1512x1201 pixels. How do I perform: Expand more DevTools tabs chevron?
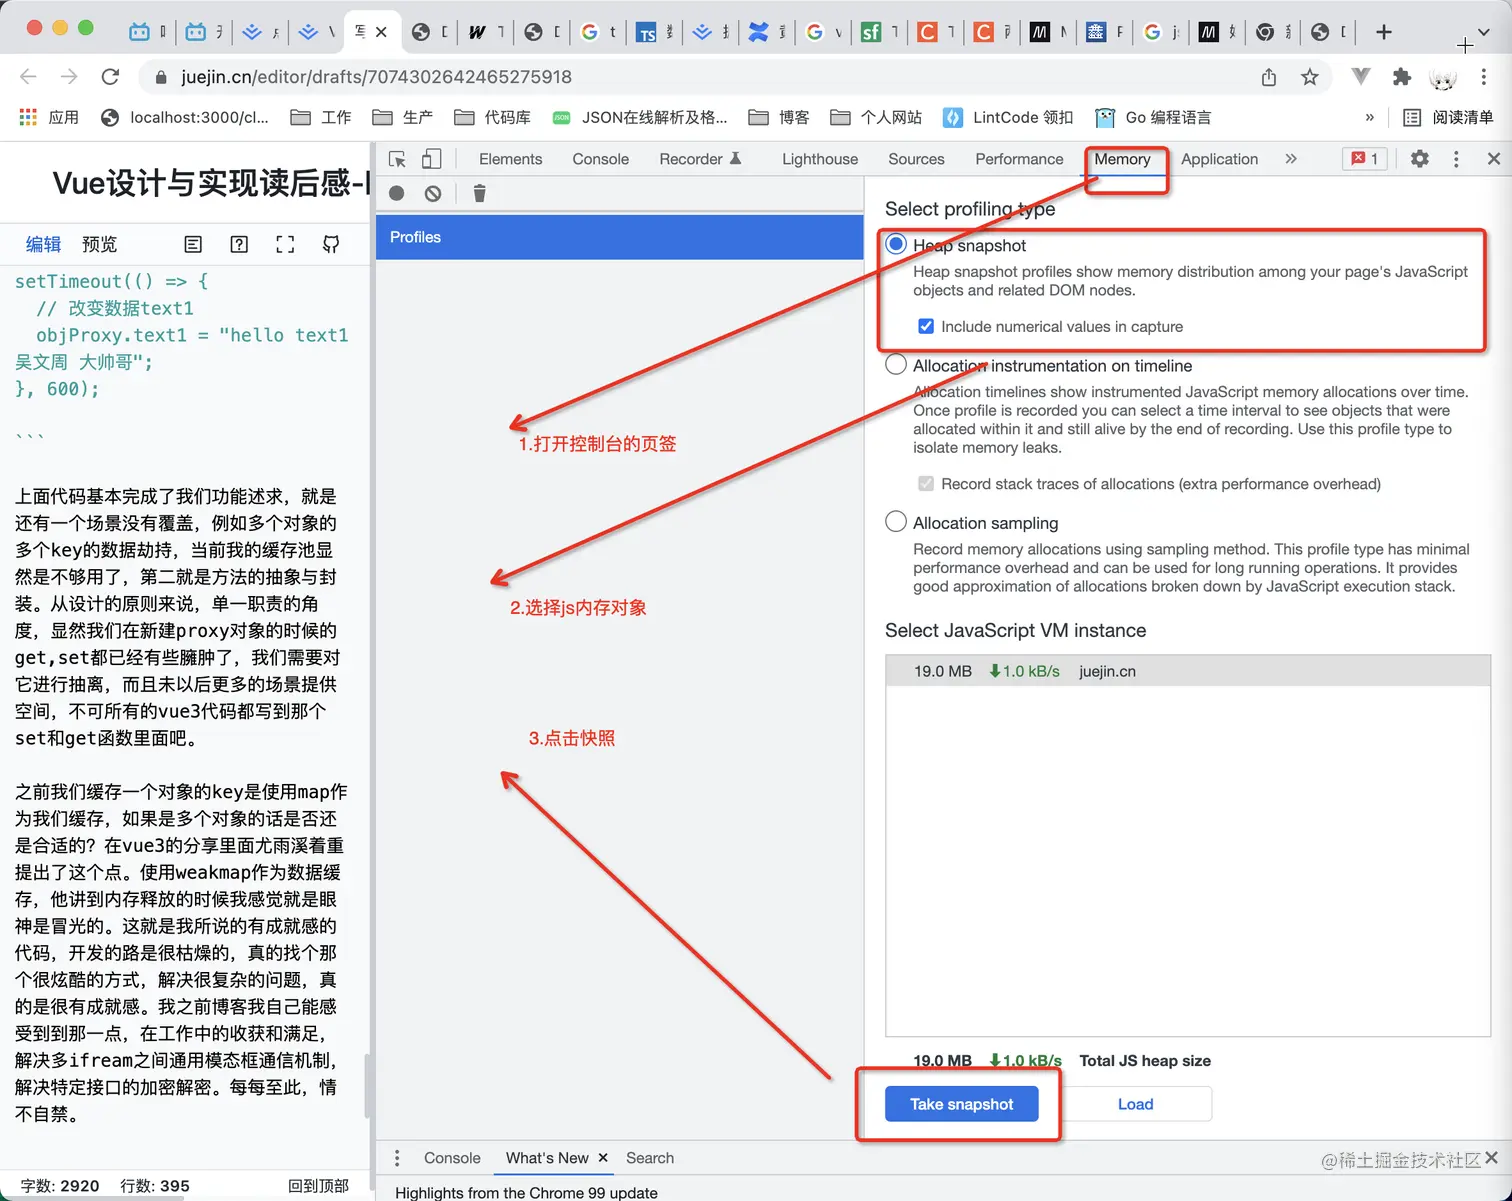click(x=1291, y=158)
